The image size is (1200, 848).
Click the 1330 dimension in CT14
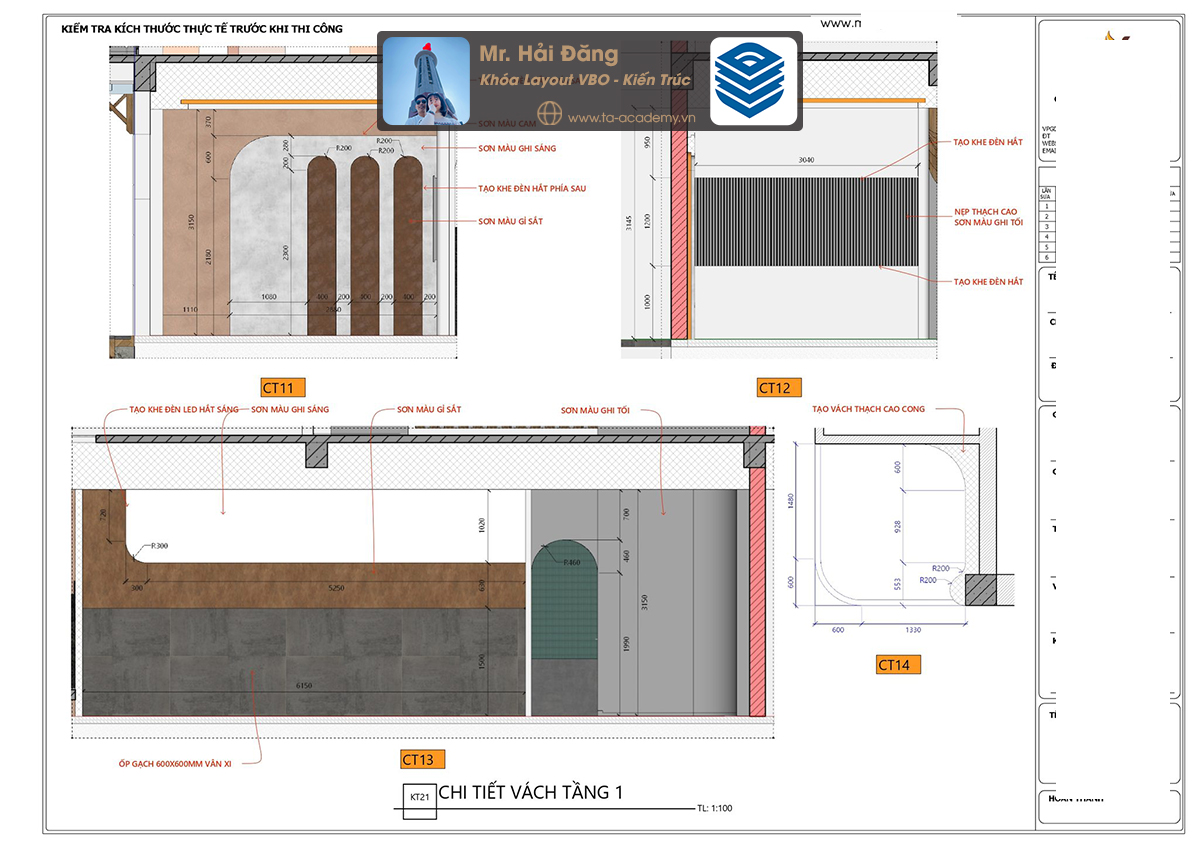click(915, 630)
